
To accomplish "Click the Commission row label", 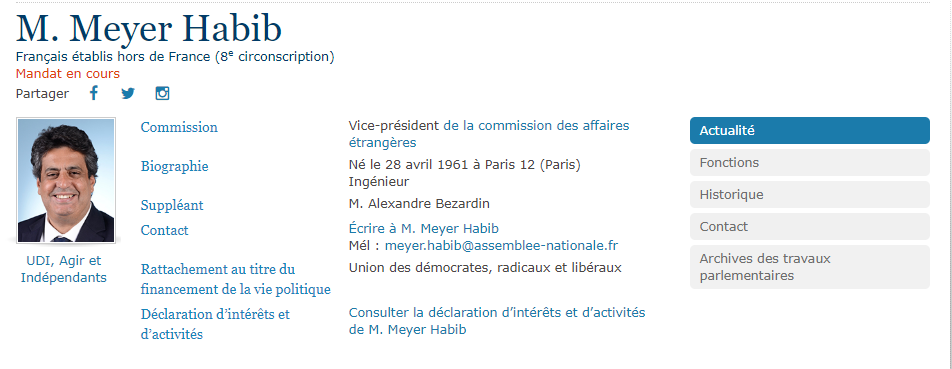I will 179,127.
